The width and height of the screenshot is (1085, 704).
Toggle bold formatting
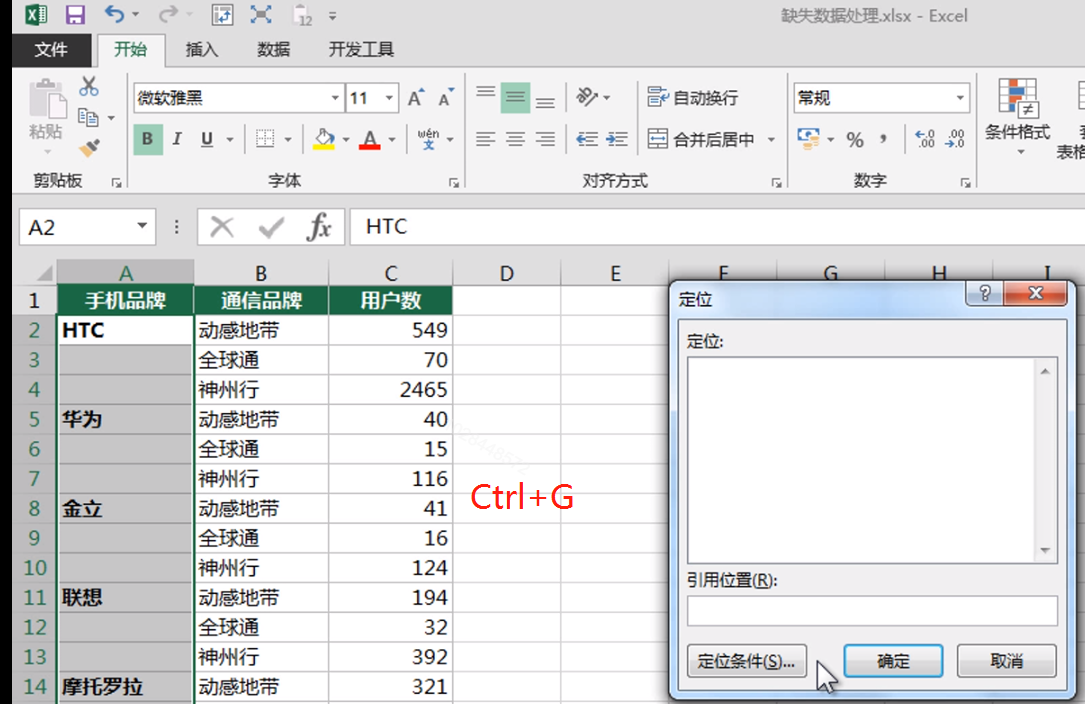click(x=147, y=139)
